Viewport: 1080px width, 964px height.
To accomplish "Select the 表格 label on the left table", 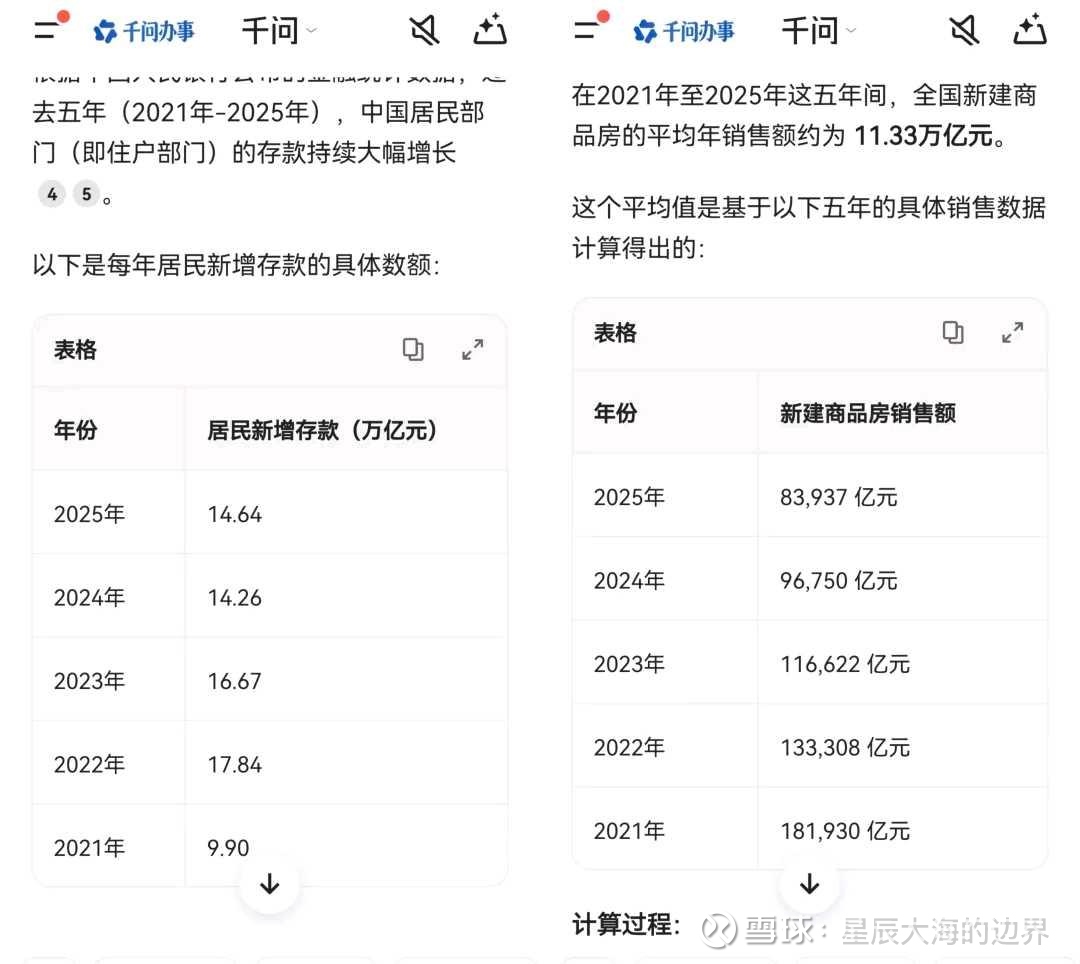I will pyautogui.click(x=74, y=350).
